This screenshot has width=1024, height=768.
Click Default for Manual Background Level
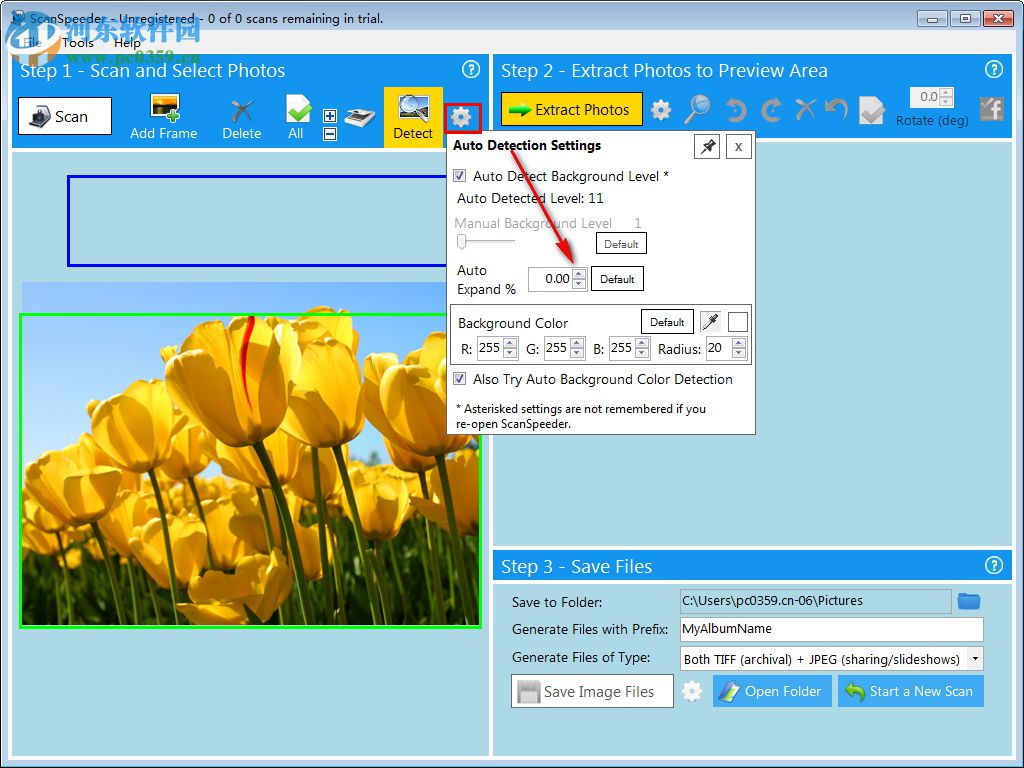coord(621,244)
